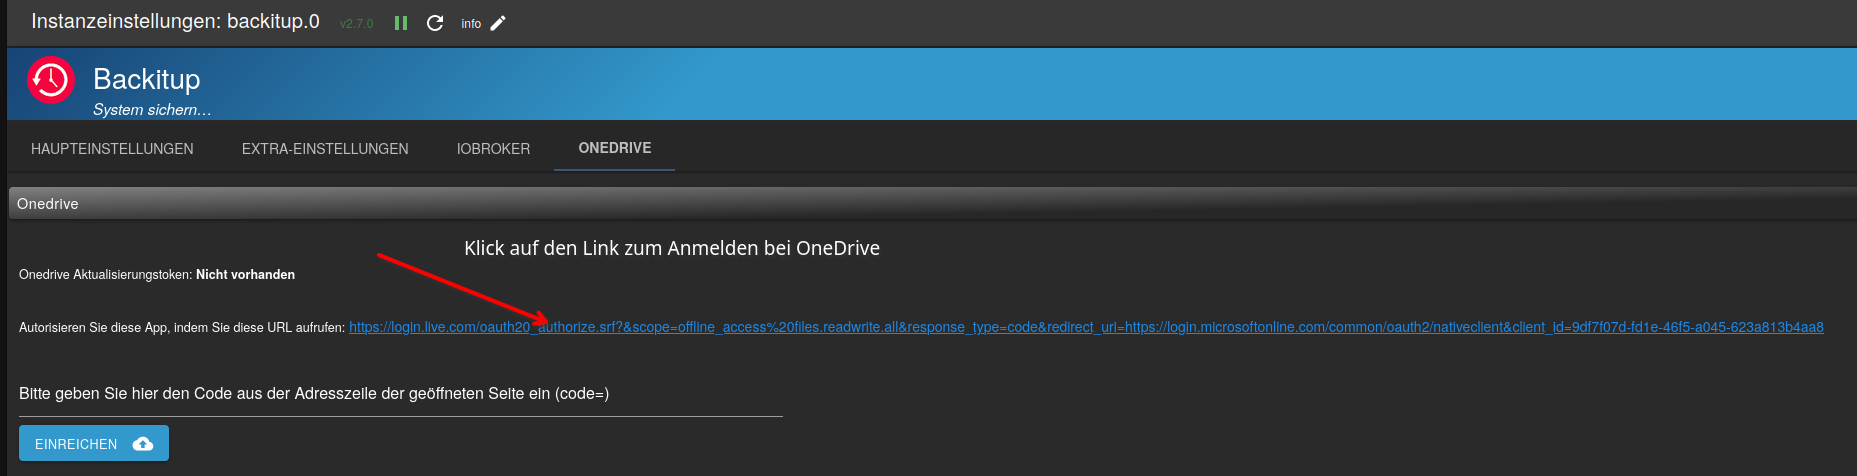The image size is (1857, 476).
Task: Click the small info label
Action: 471,24
